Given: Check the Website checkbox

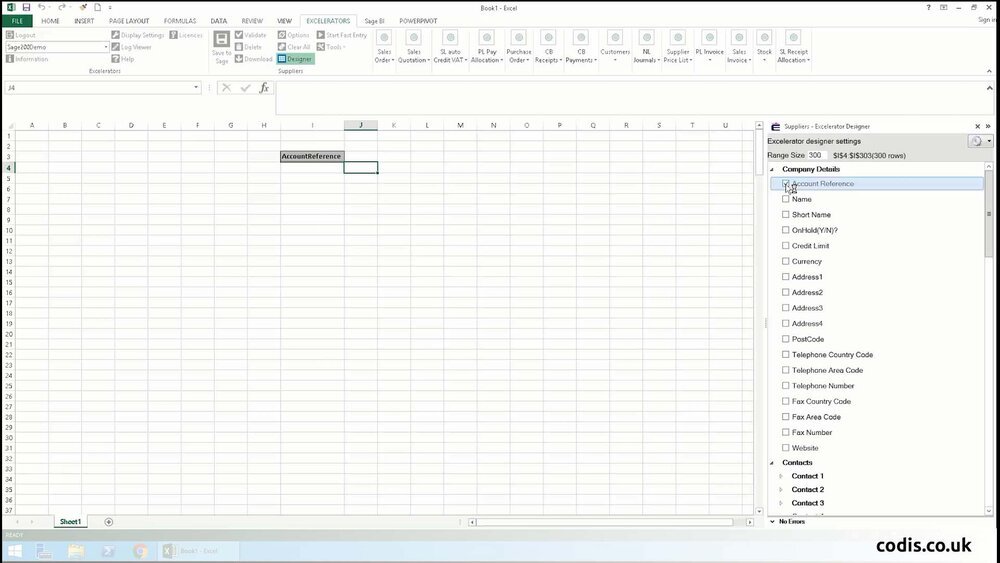Looking at the screenshot, I should coord(786,448).
